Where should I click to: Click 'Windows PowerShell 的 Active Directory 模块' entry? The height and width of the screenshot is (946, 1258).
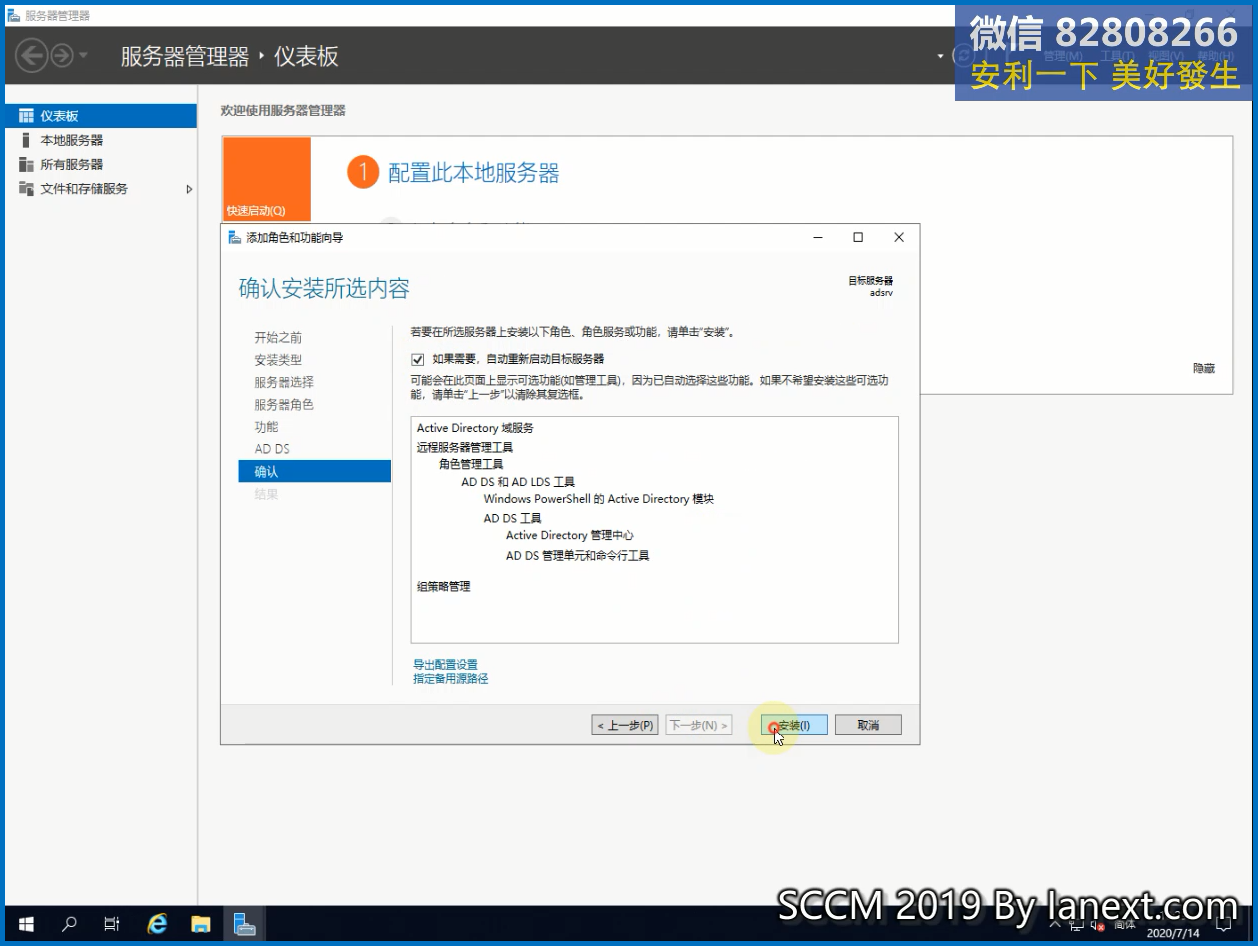tap(598, 499)
